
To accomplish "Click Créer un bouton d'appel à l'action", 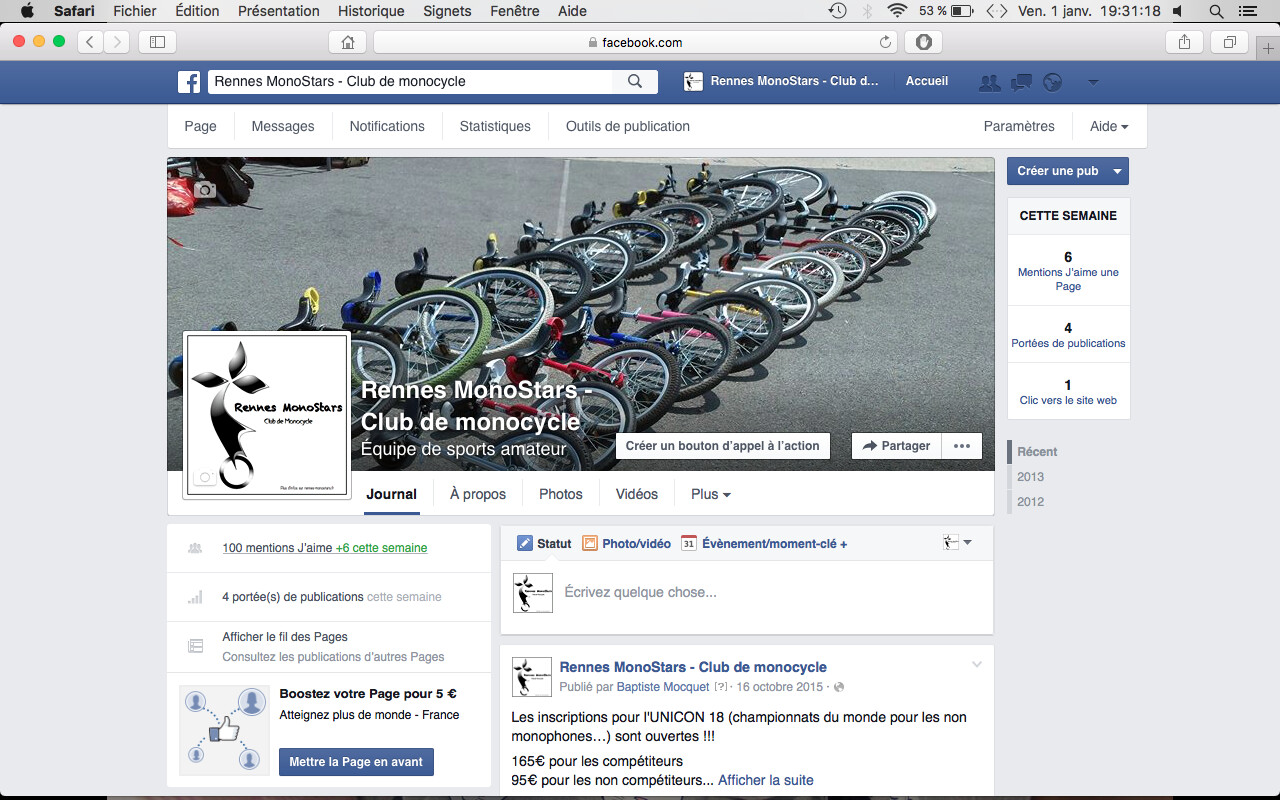I will coord(723,446).
